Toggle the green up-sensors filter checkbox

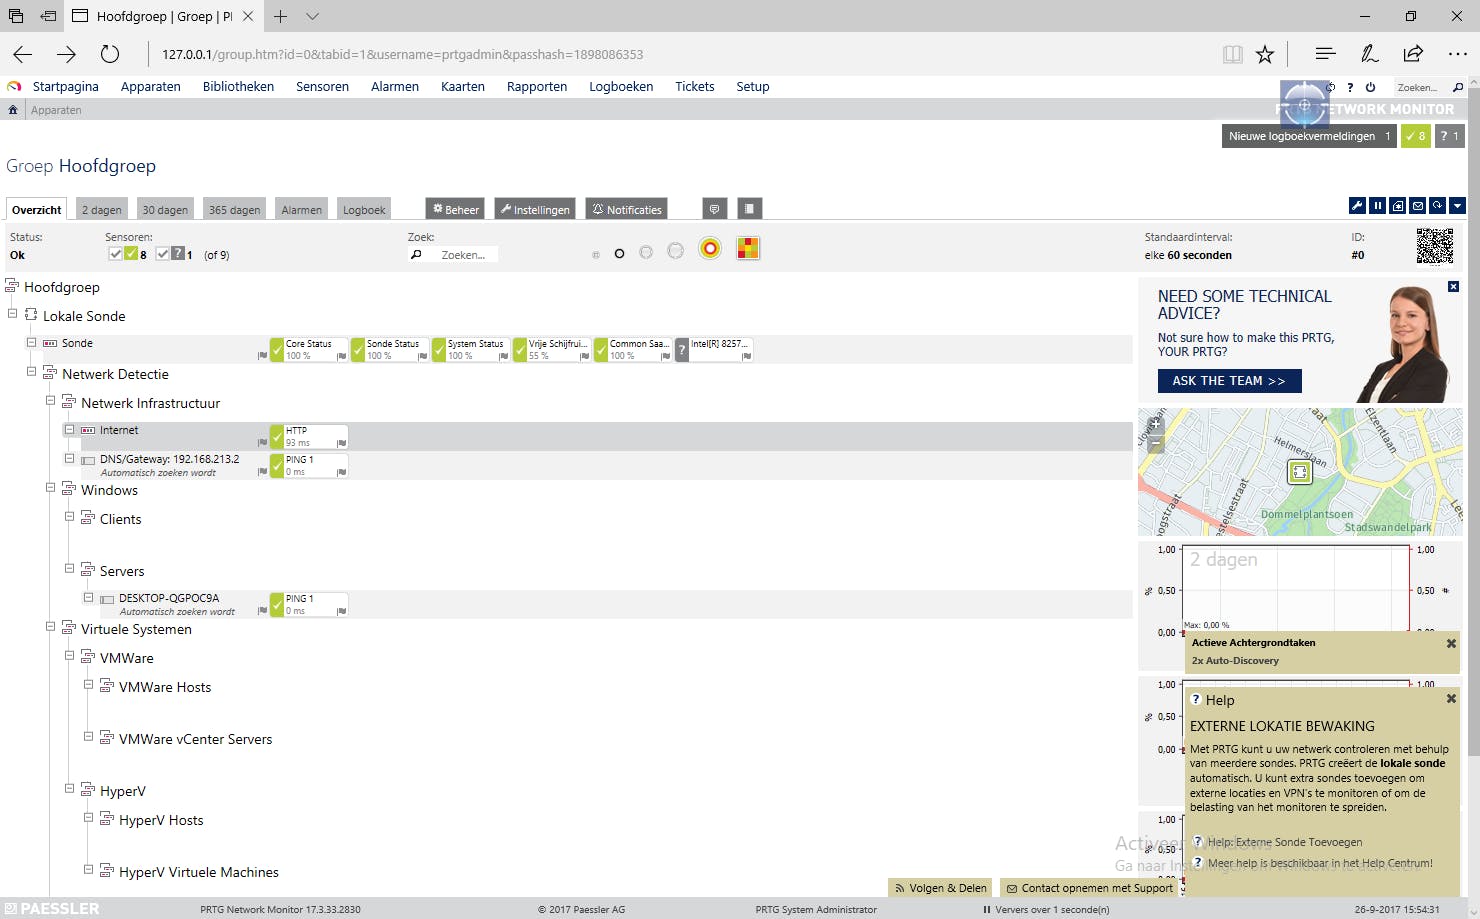pos(116,254)
